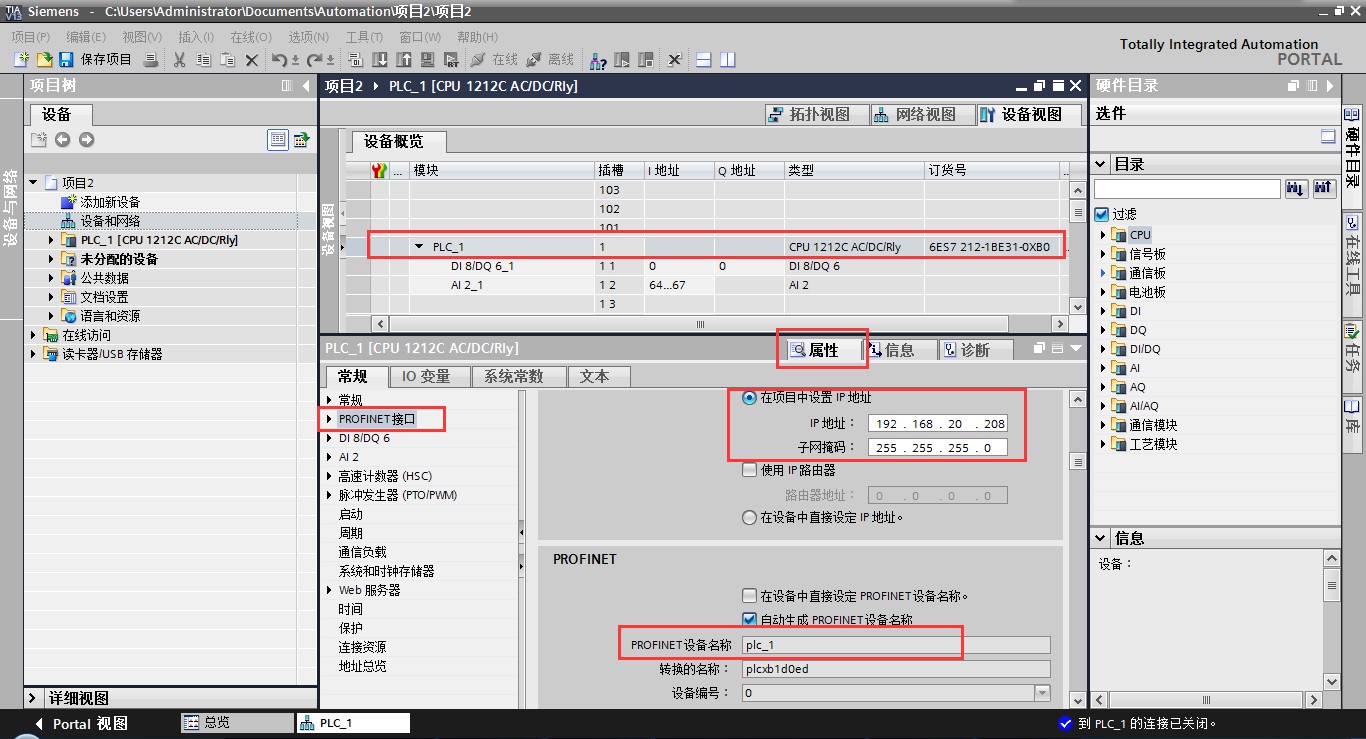Click the forward arrow in project tree
The image size is (1366, 739).
(86, 140)
